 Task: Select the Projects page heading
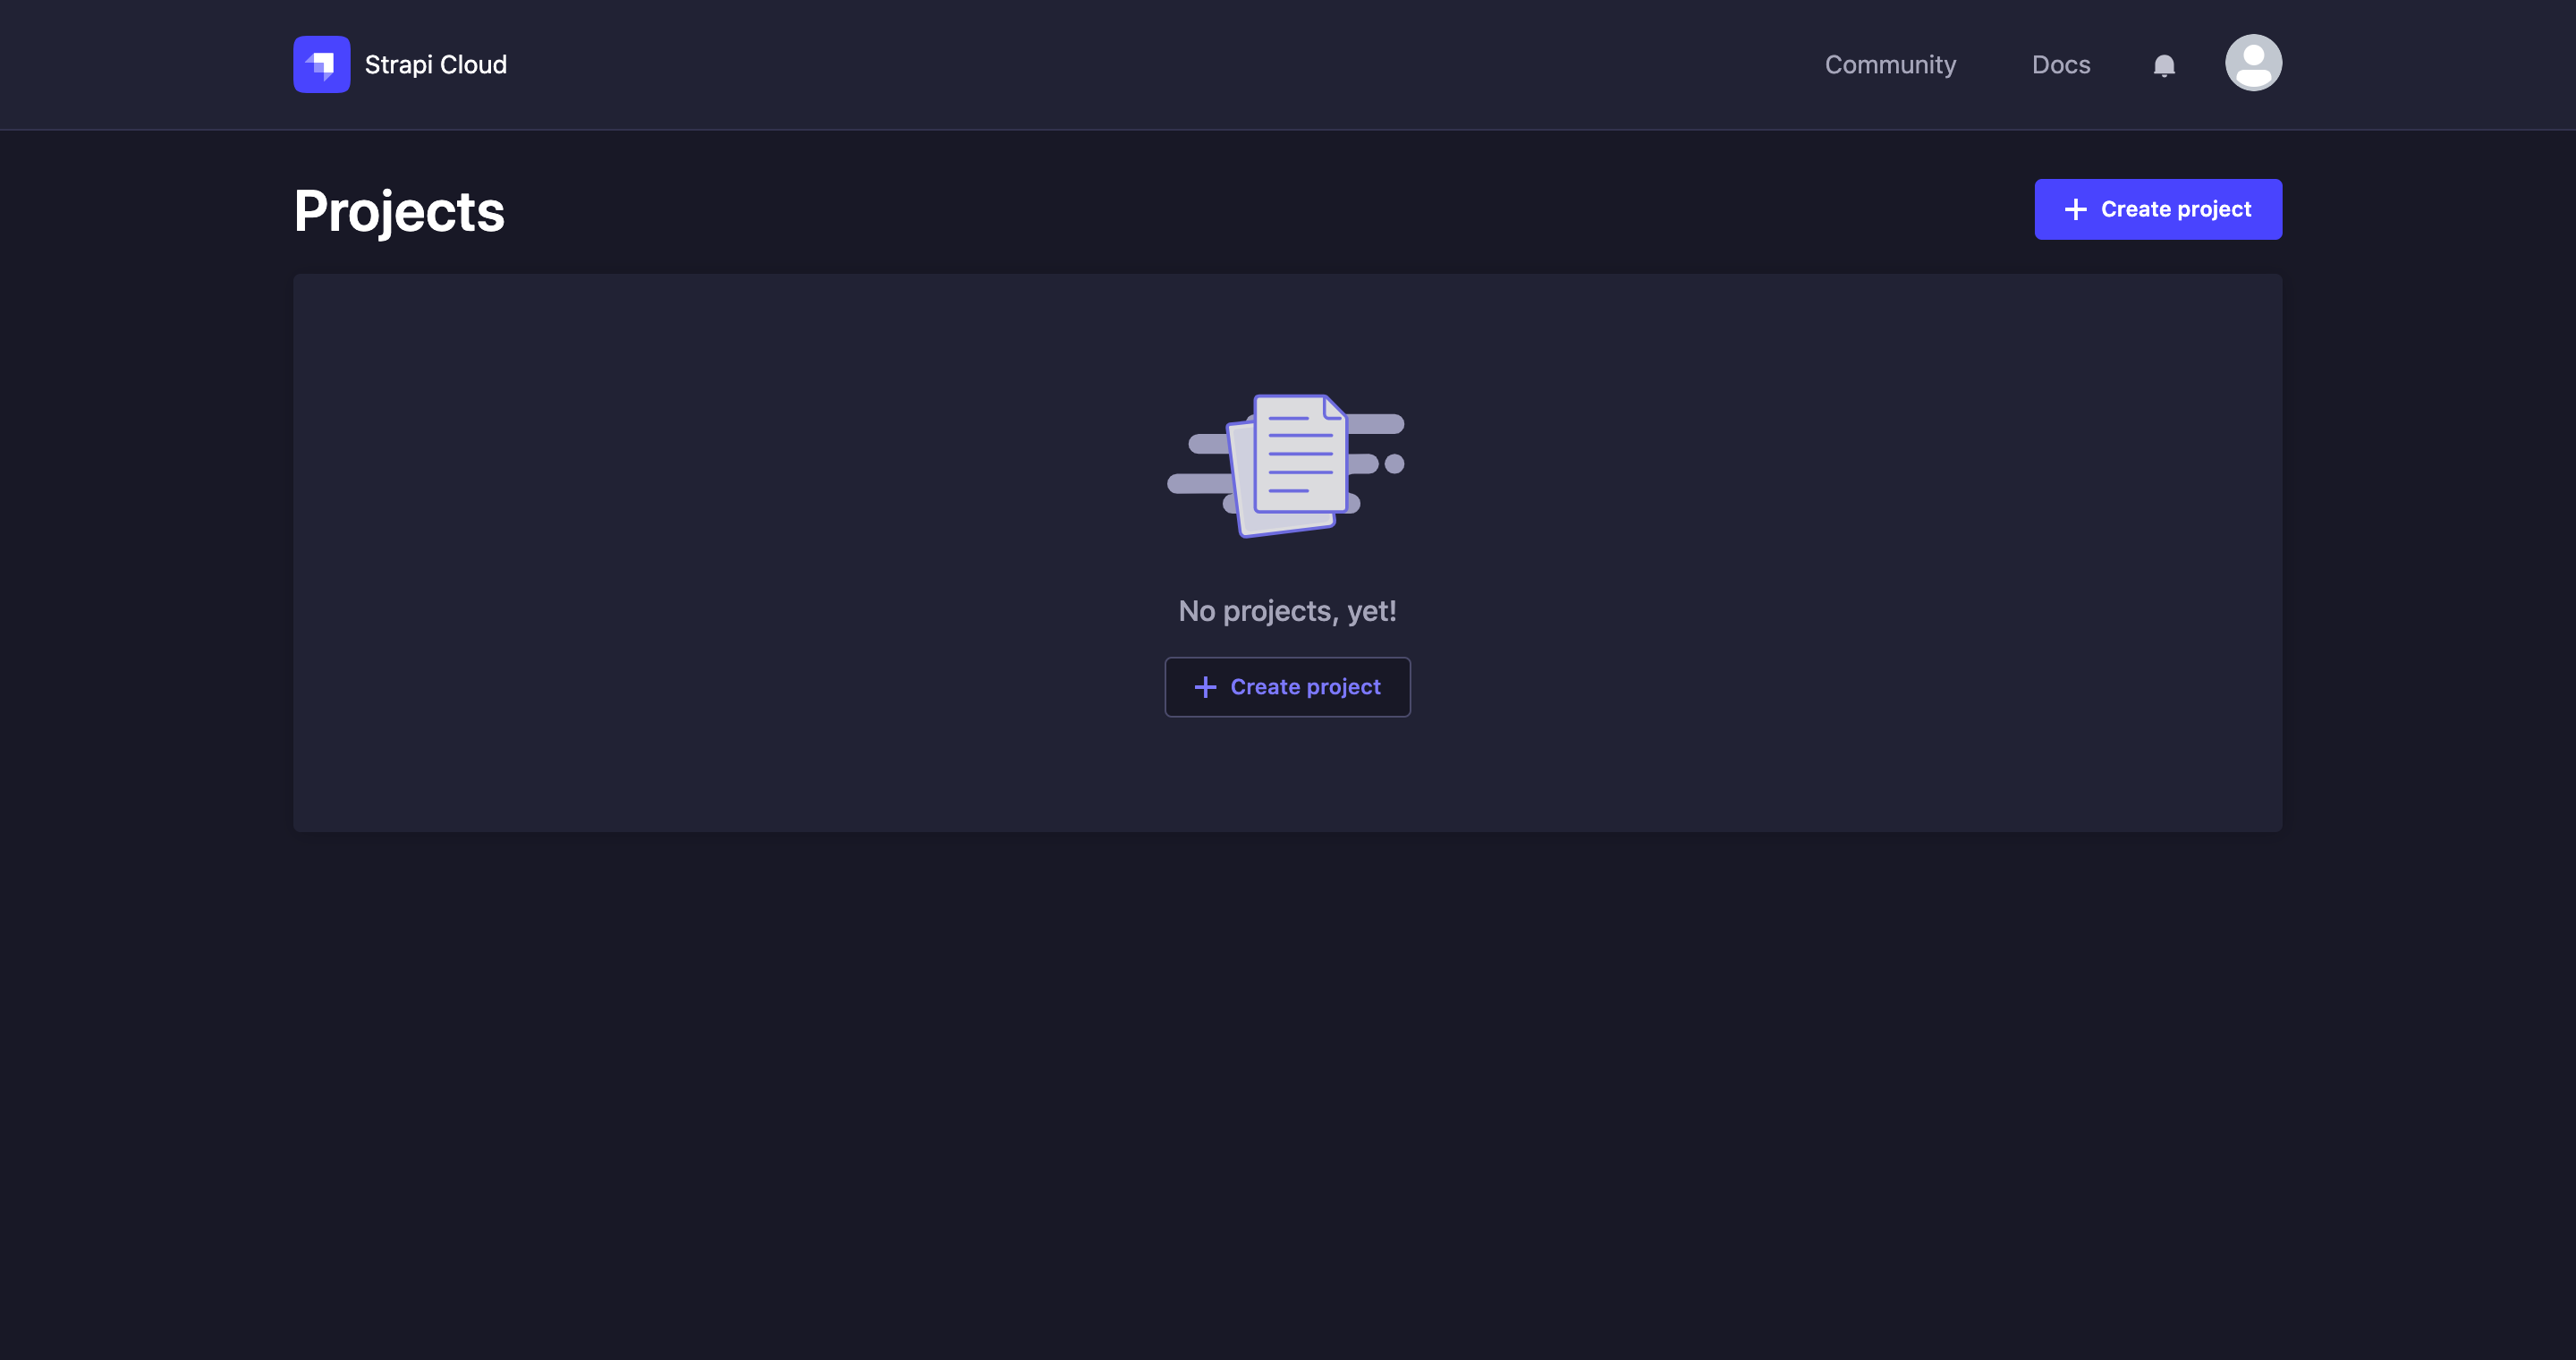point(399,209)
